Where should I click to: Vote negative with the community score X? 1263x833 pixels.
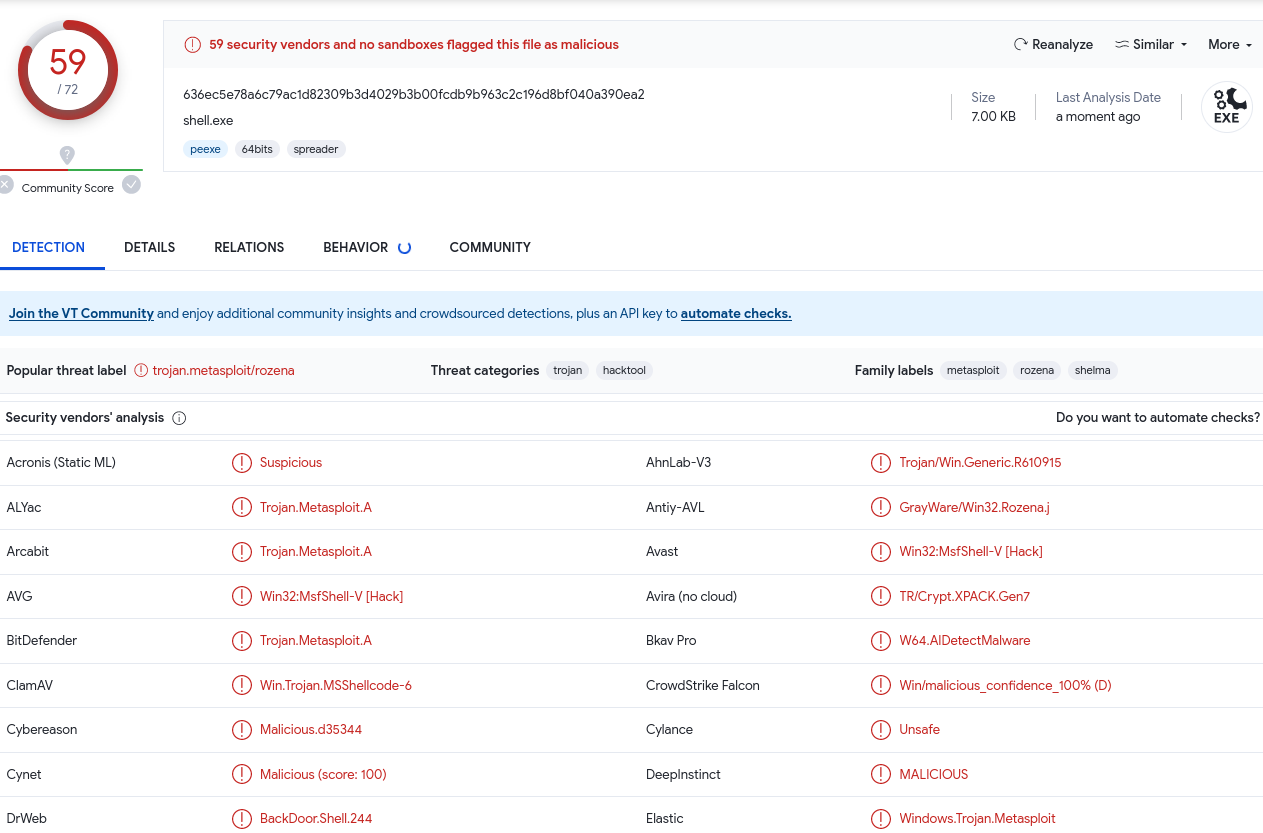click(7, 185)
